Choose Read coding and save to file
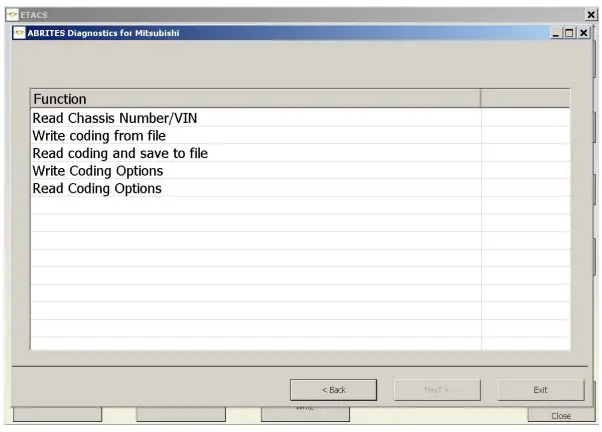This screenshot has height=432, width=602. click(256, 153)
